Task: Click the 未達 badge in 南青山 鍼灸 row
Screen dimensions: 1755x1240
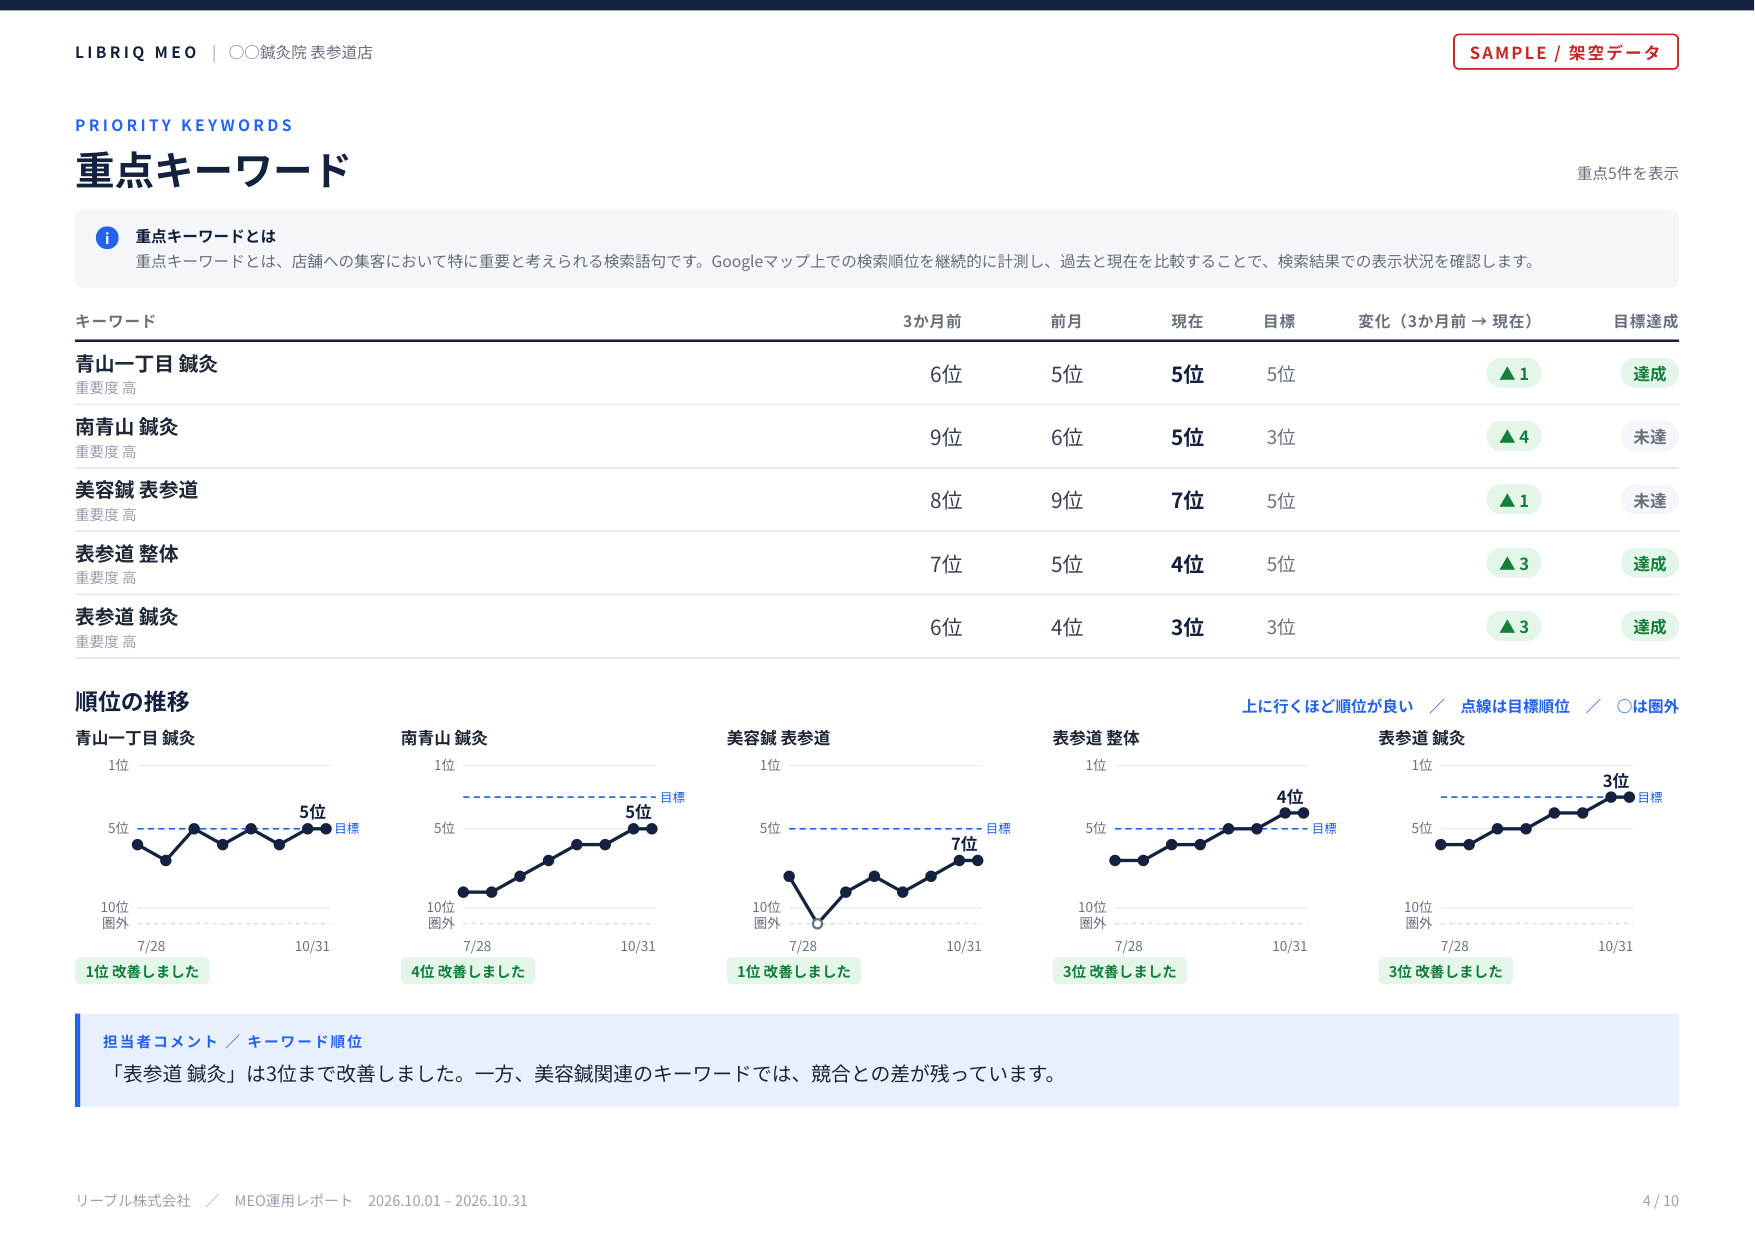Action: tap(1649, 437)
